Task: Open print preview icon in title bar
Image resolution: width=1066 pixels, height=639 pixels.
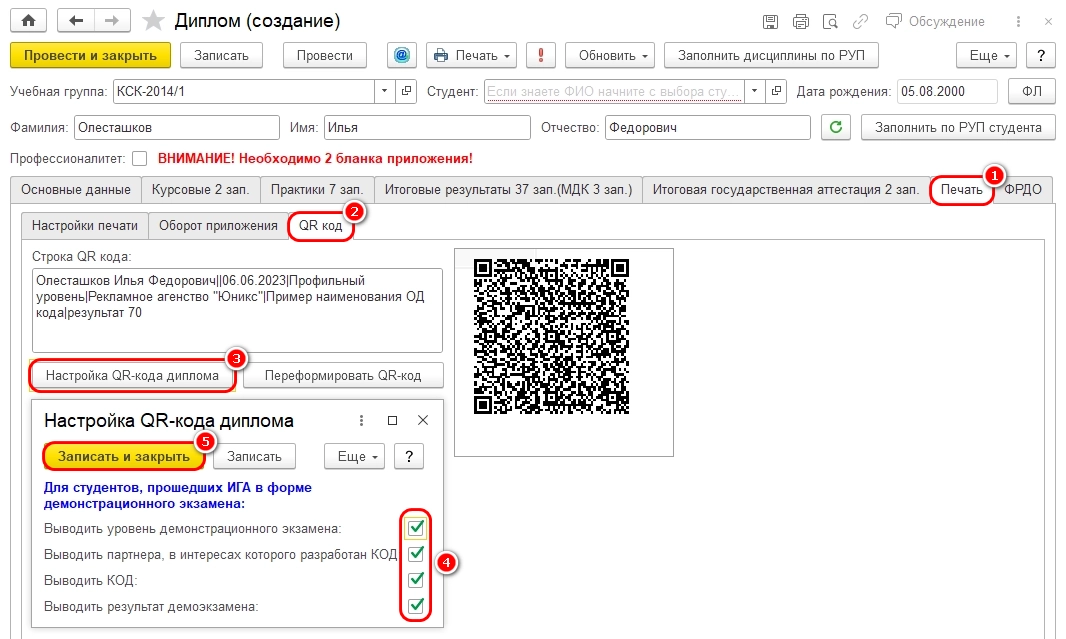Action: [x=830, y=22]
